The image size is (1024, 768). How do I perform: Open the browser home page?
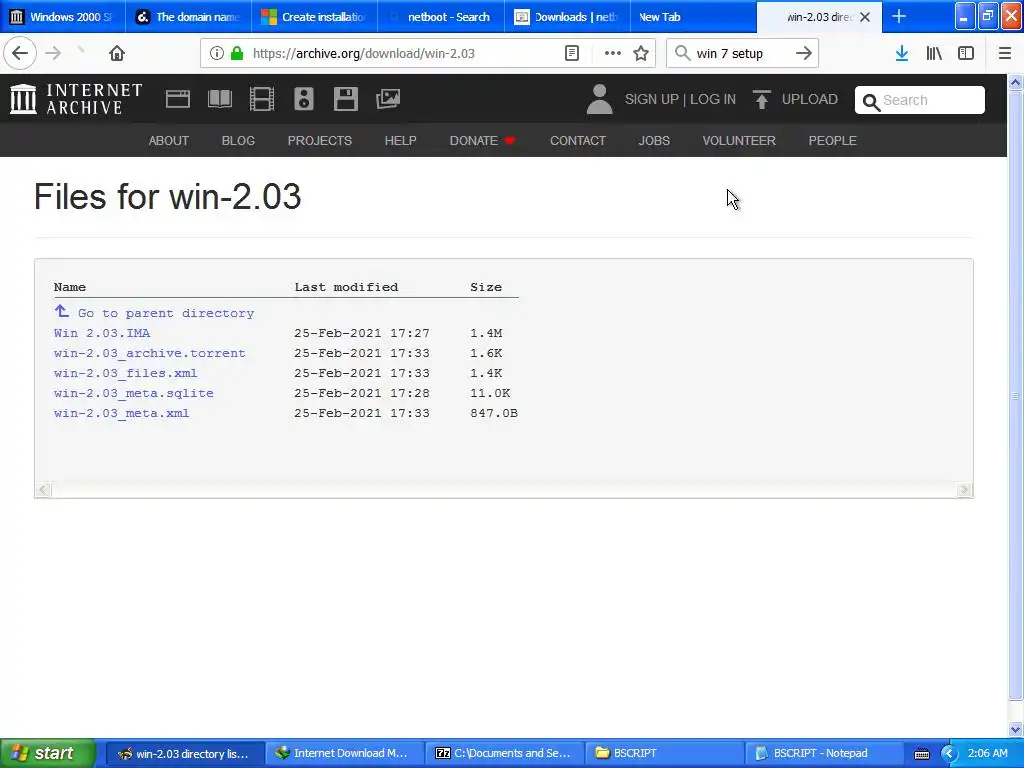tap(117, 54)
